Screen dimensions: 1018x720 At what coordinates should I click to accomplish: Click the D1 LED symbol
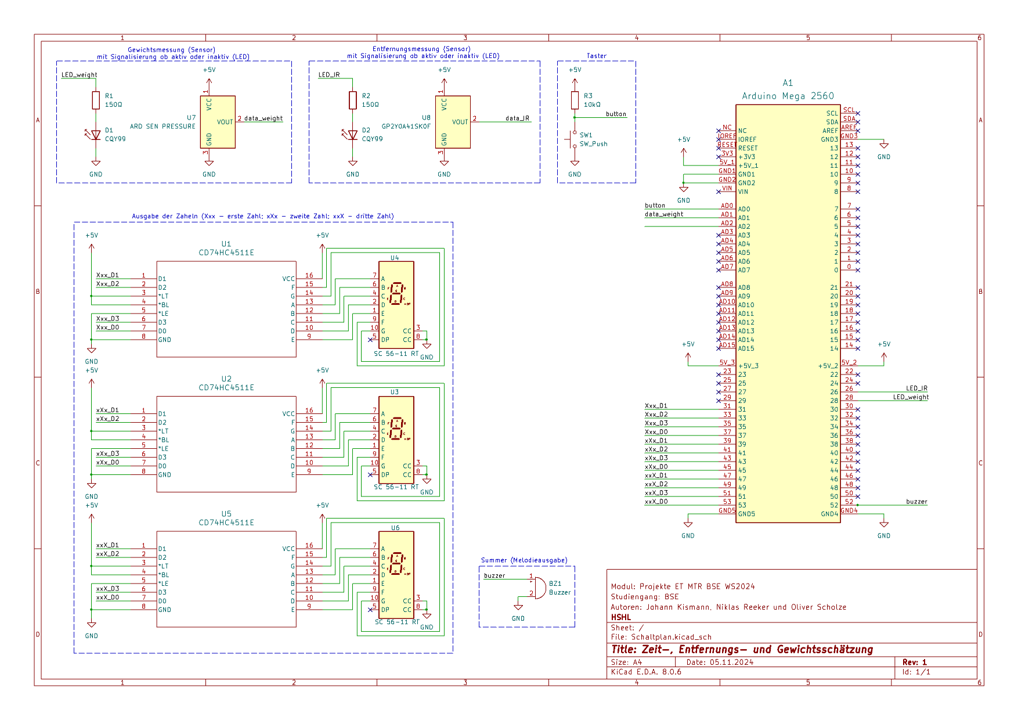(96, 132)
